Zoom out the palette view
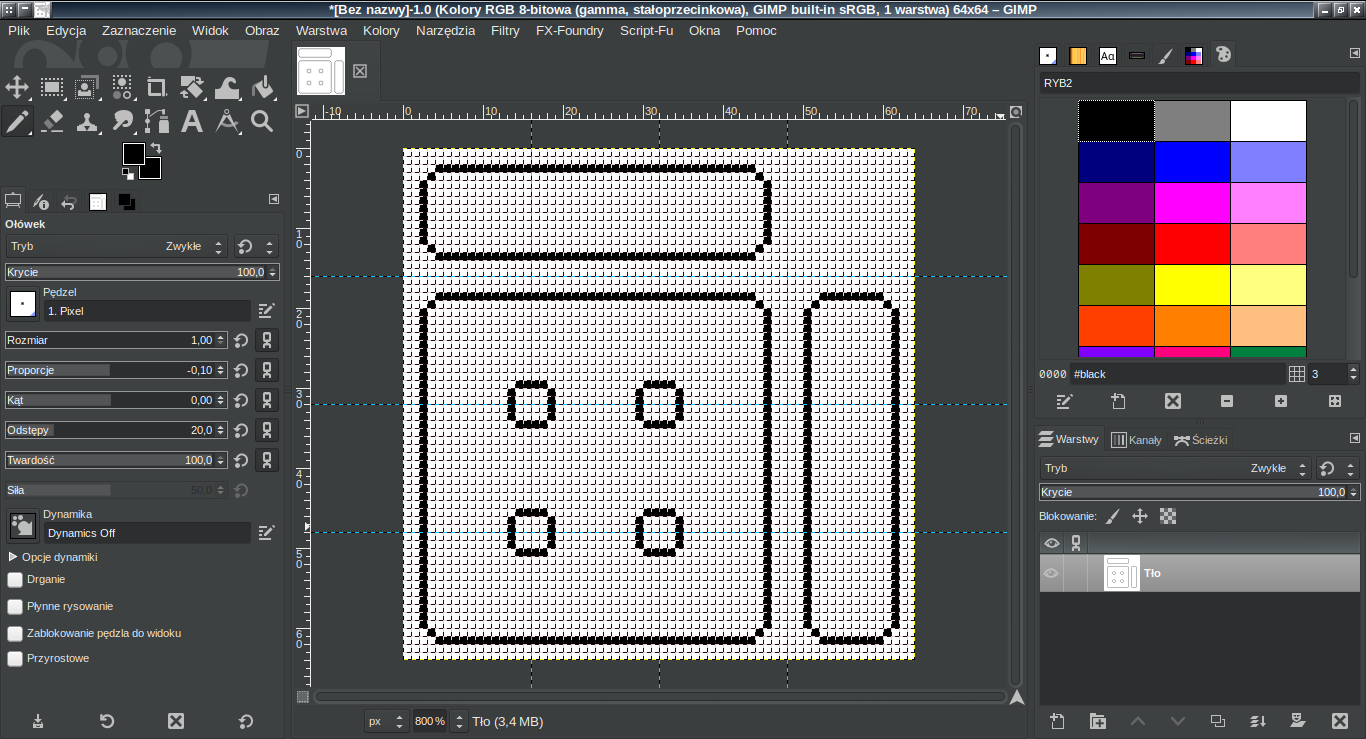This screenshot has width=1366, height=739. click(1227, 401)
